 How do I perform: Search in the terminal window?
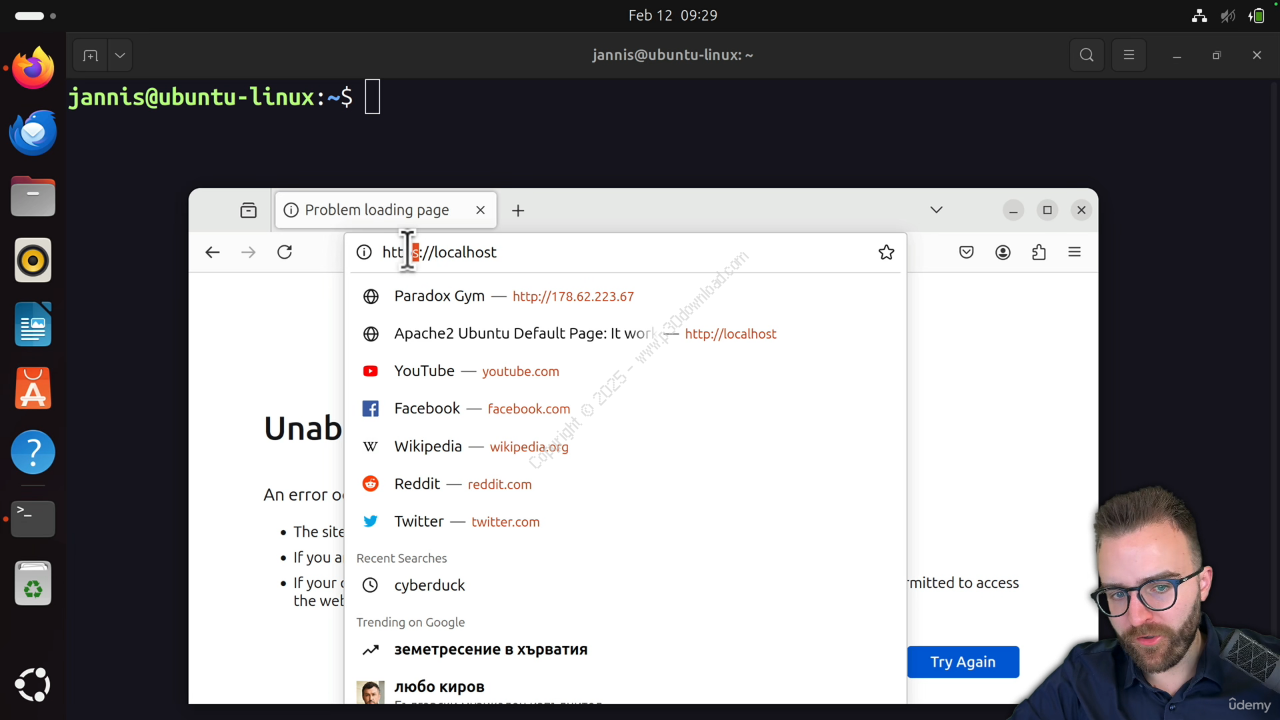pos(1087,55)
